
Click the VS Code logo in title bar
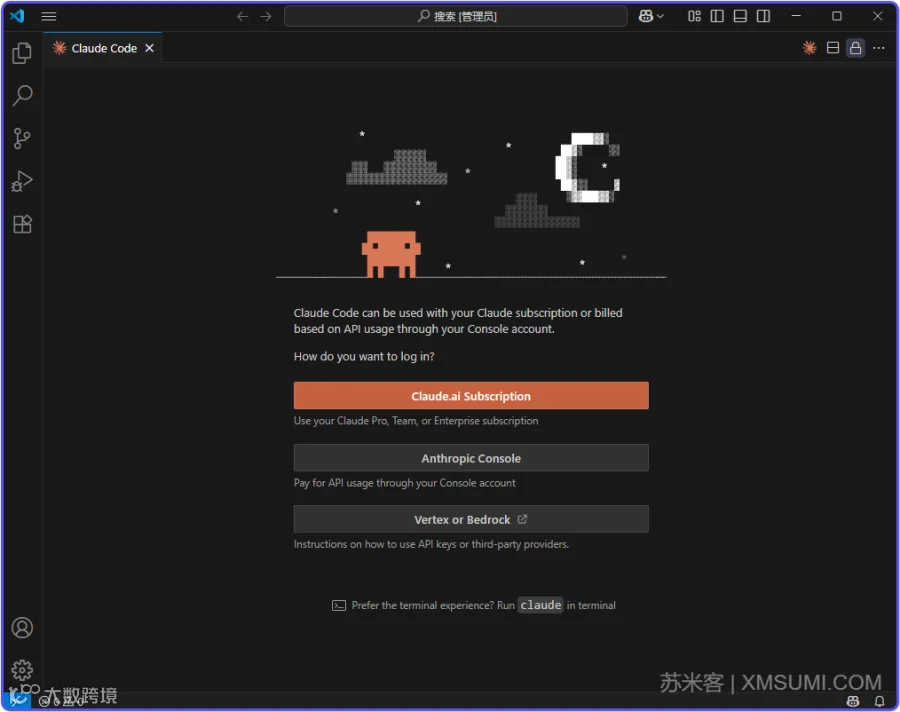17,16
